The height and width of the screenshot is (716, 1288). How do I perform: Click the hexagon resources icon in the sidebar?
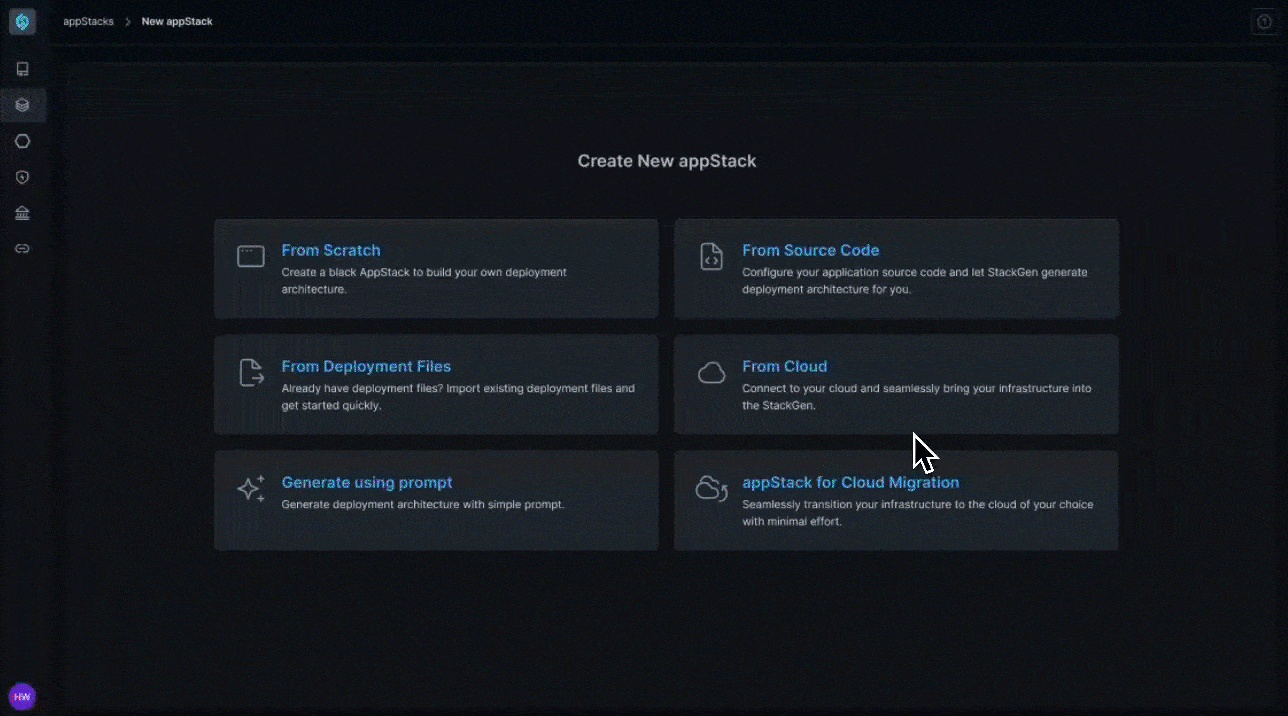22,141
